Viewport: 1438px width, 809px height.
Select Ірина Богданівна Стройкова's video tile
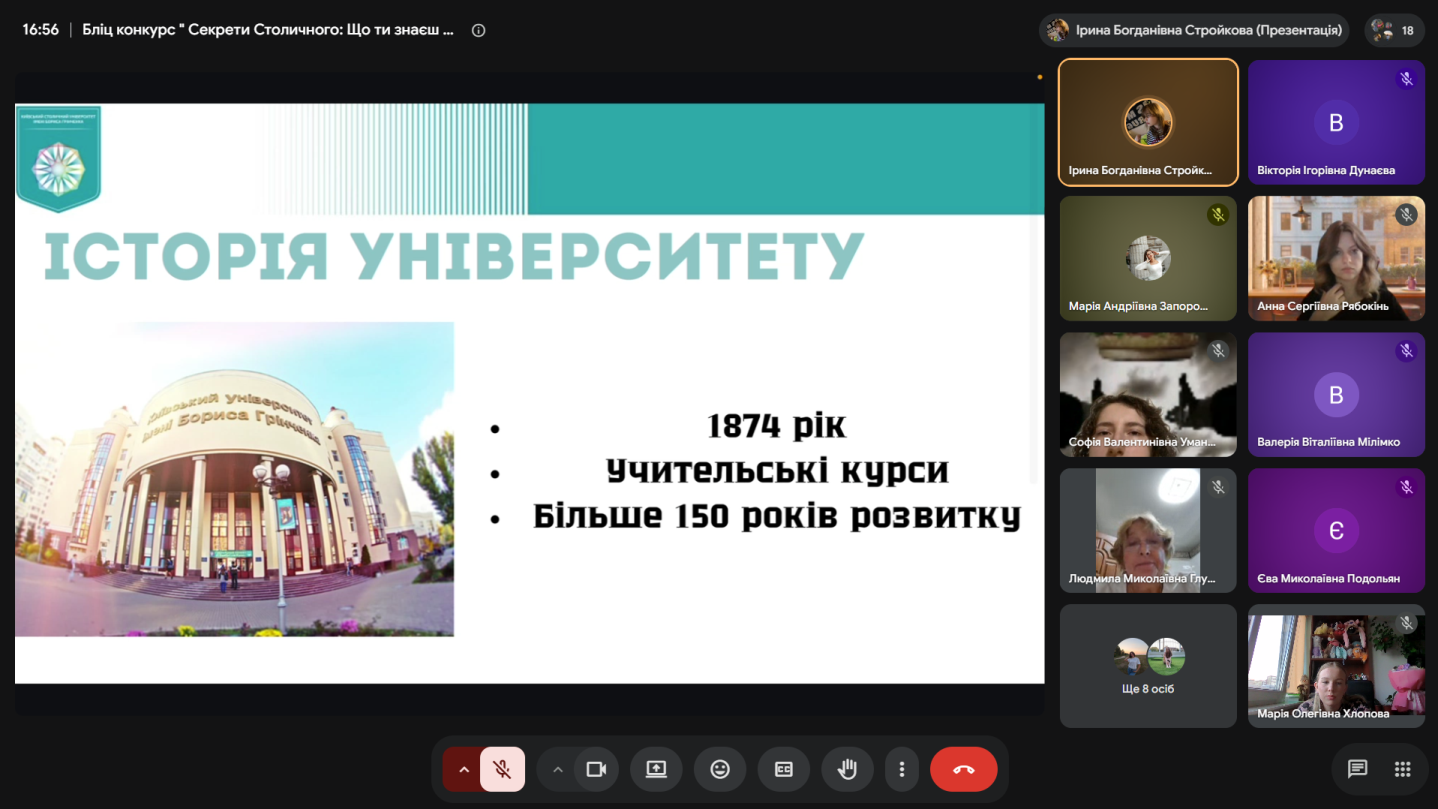point(1148,122)
